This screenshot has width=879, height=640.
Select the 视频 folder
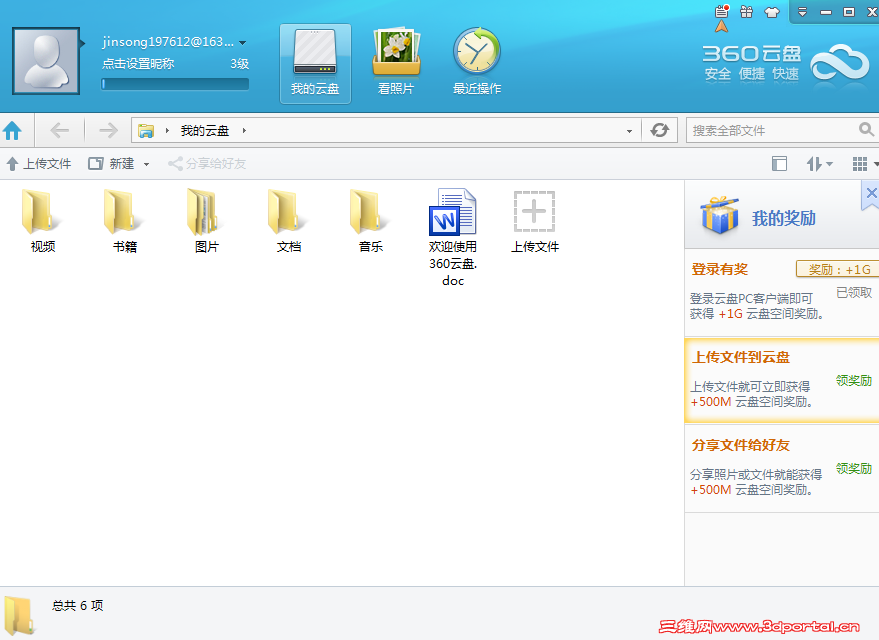43,221
